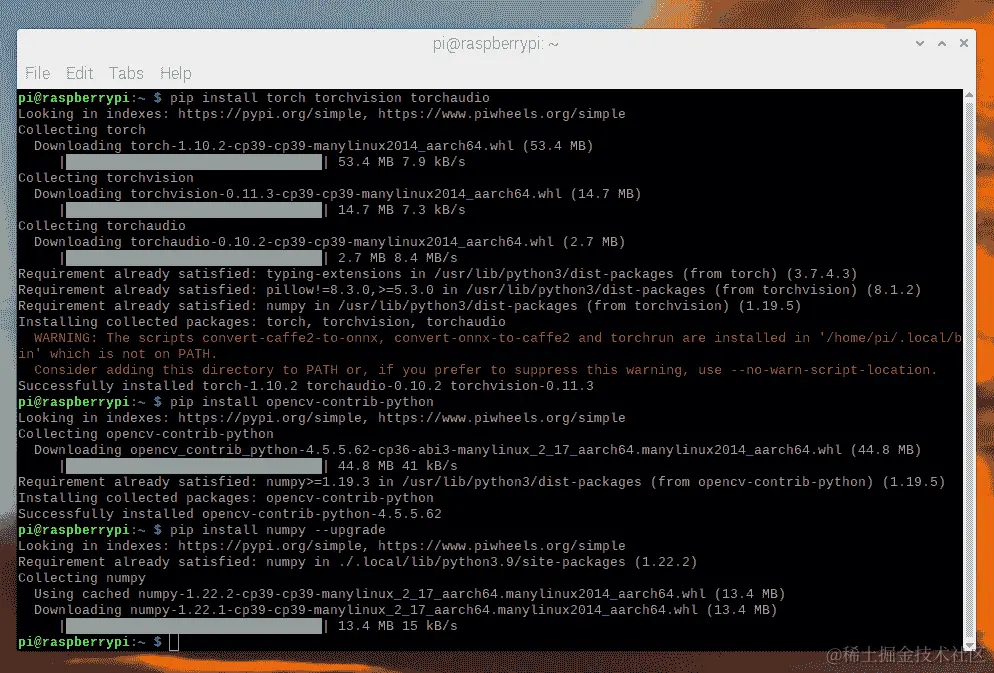994x673 pixels.
Task: Close the terminal window
Action: (964, 43)
